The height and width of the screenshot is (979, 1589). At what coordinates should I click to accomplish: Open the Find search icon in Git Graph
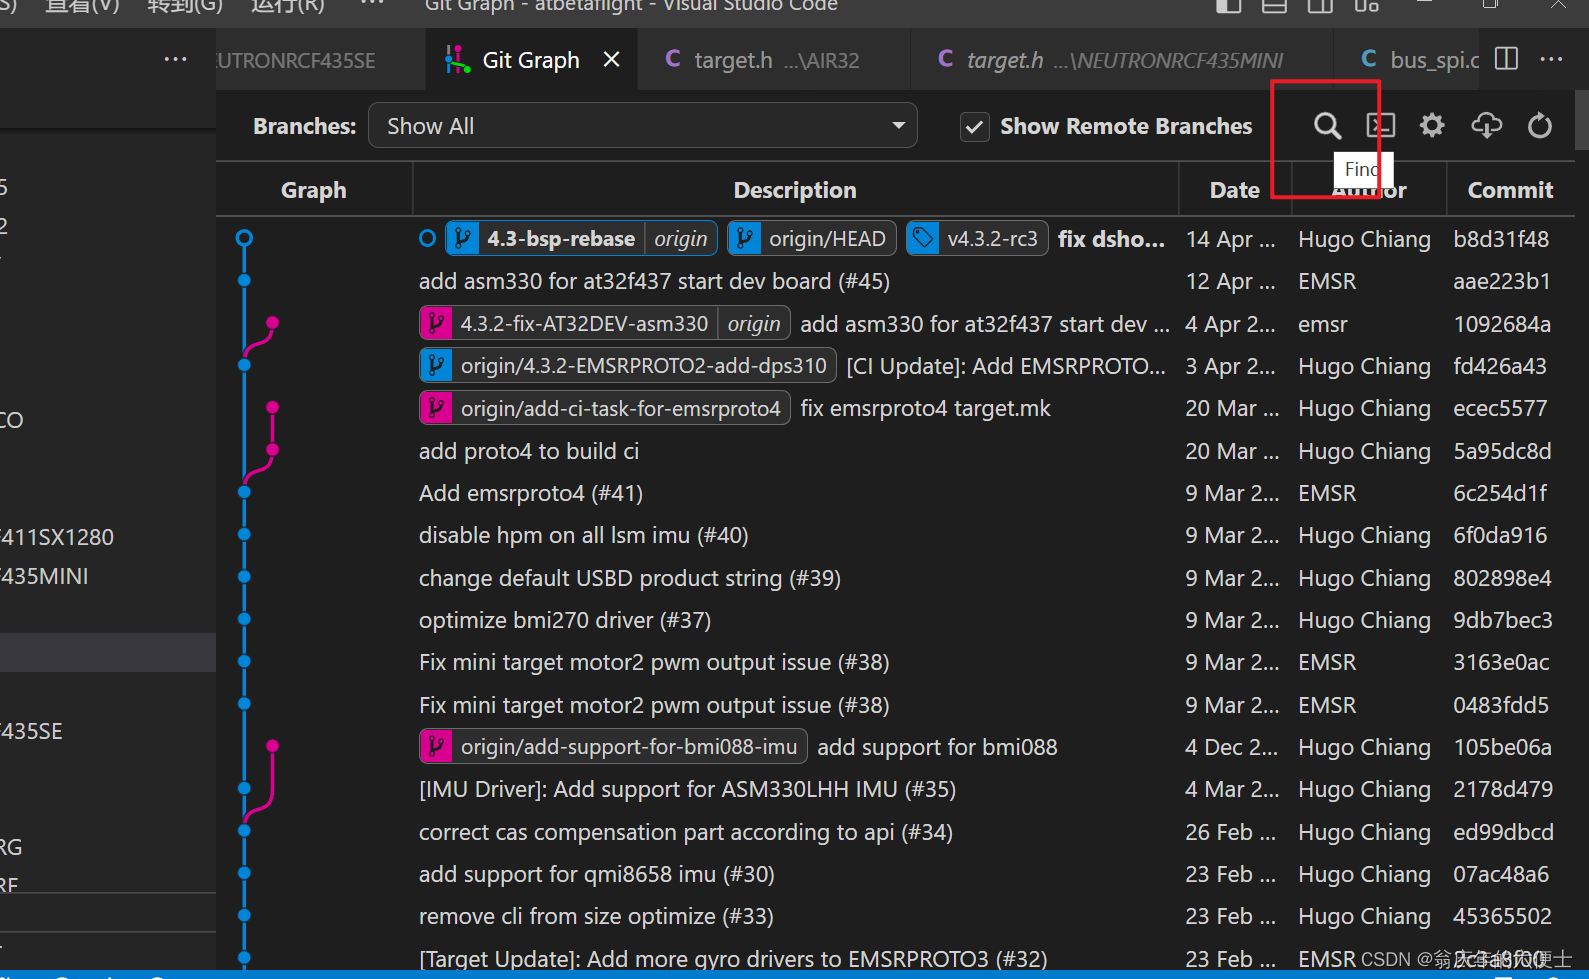coord(1327,126)
